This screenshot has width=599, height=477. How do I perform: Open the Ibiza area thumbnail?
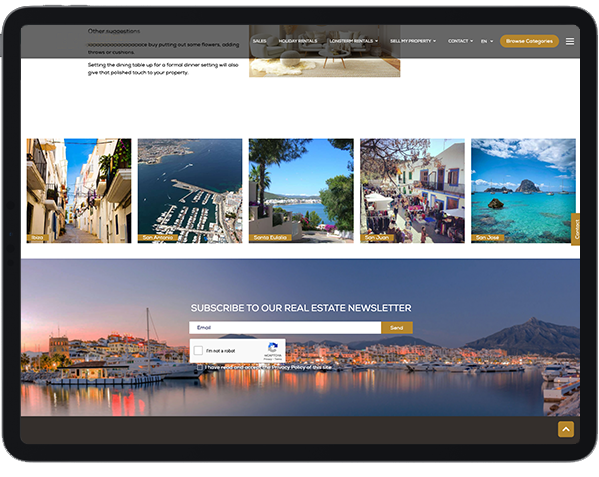coord(79,191)
